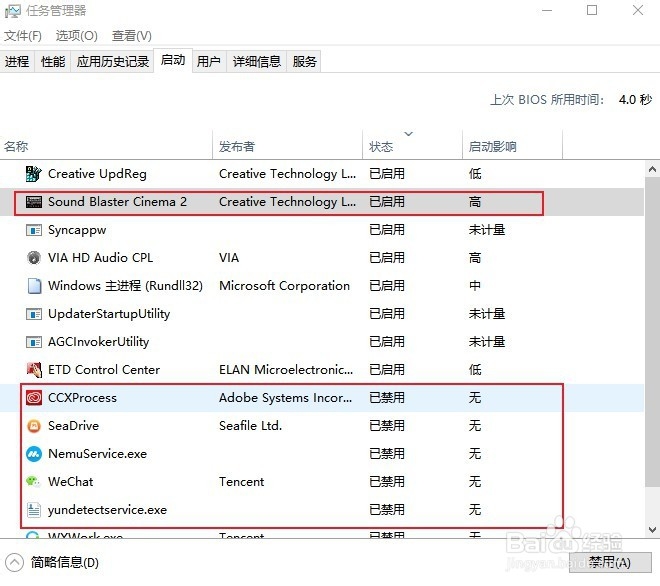
Task: Click the yundetectservice.exe document icon
Action: click(34, 510)
